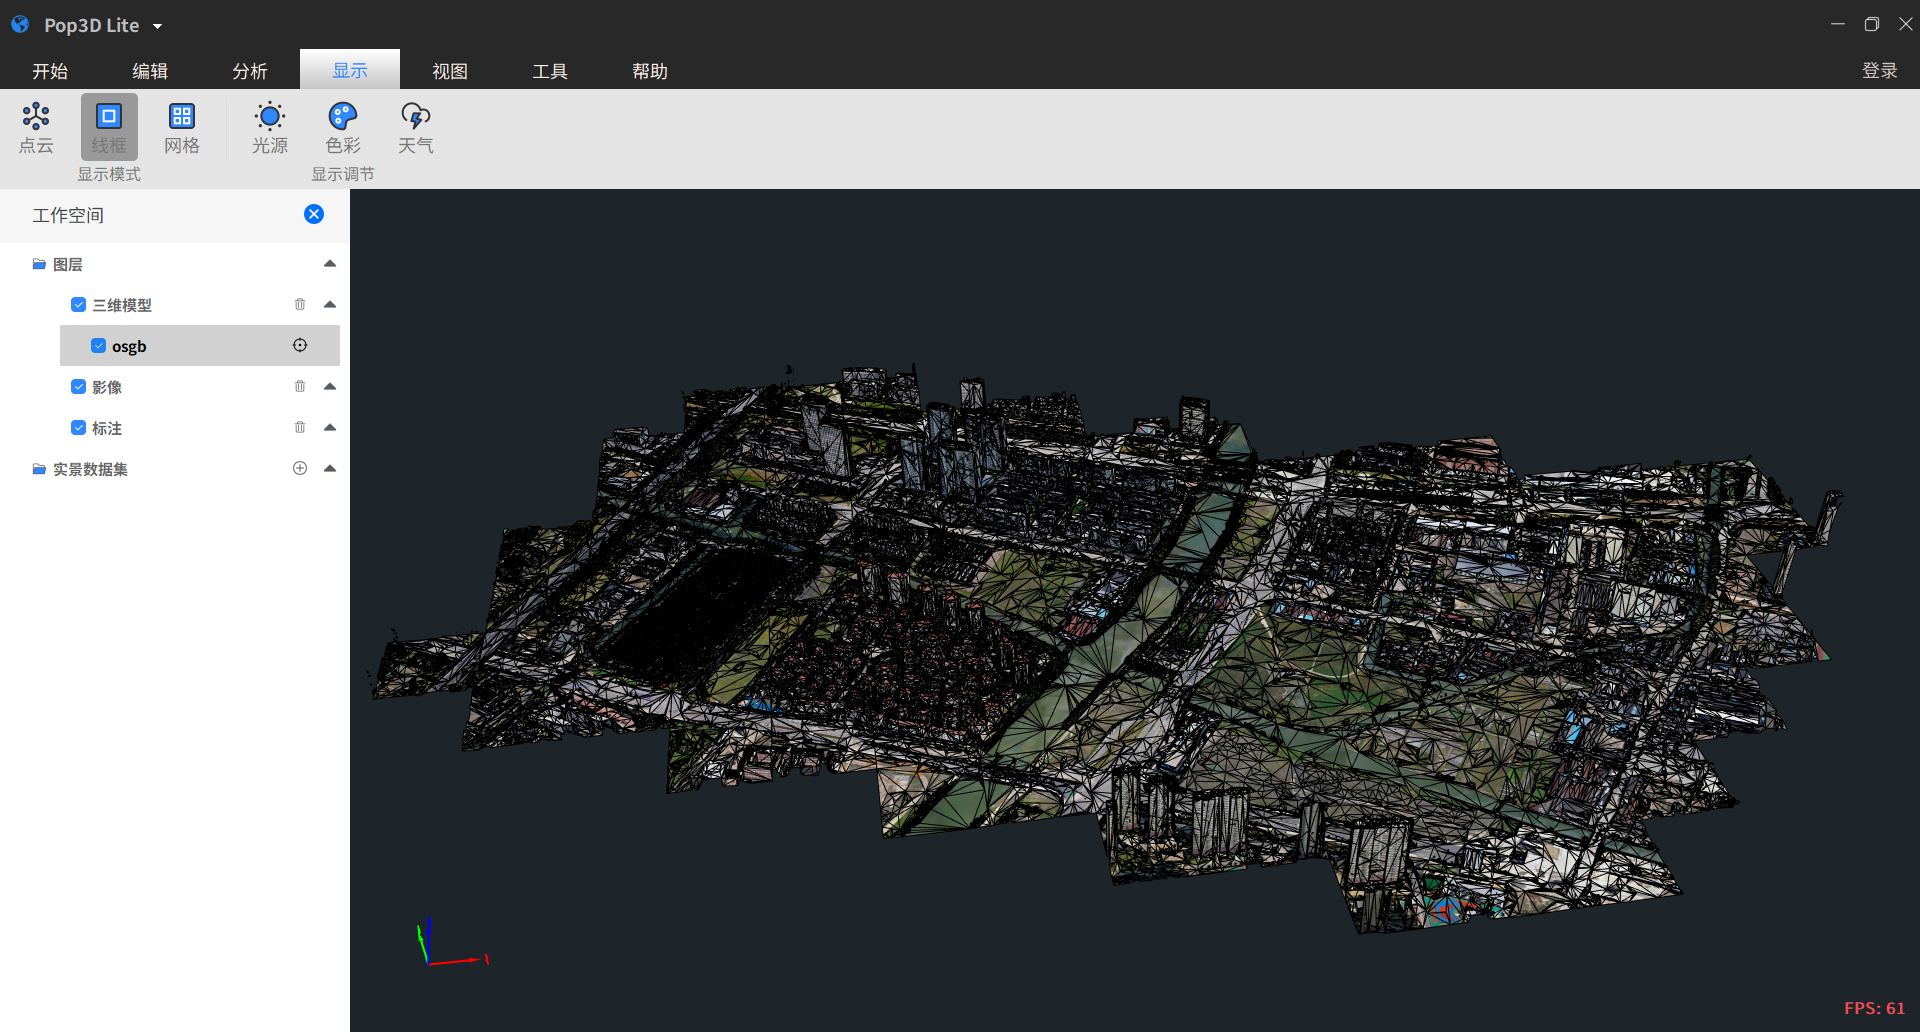Select the 图层 tree label

(68, 264)
